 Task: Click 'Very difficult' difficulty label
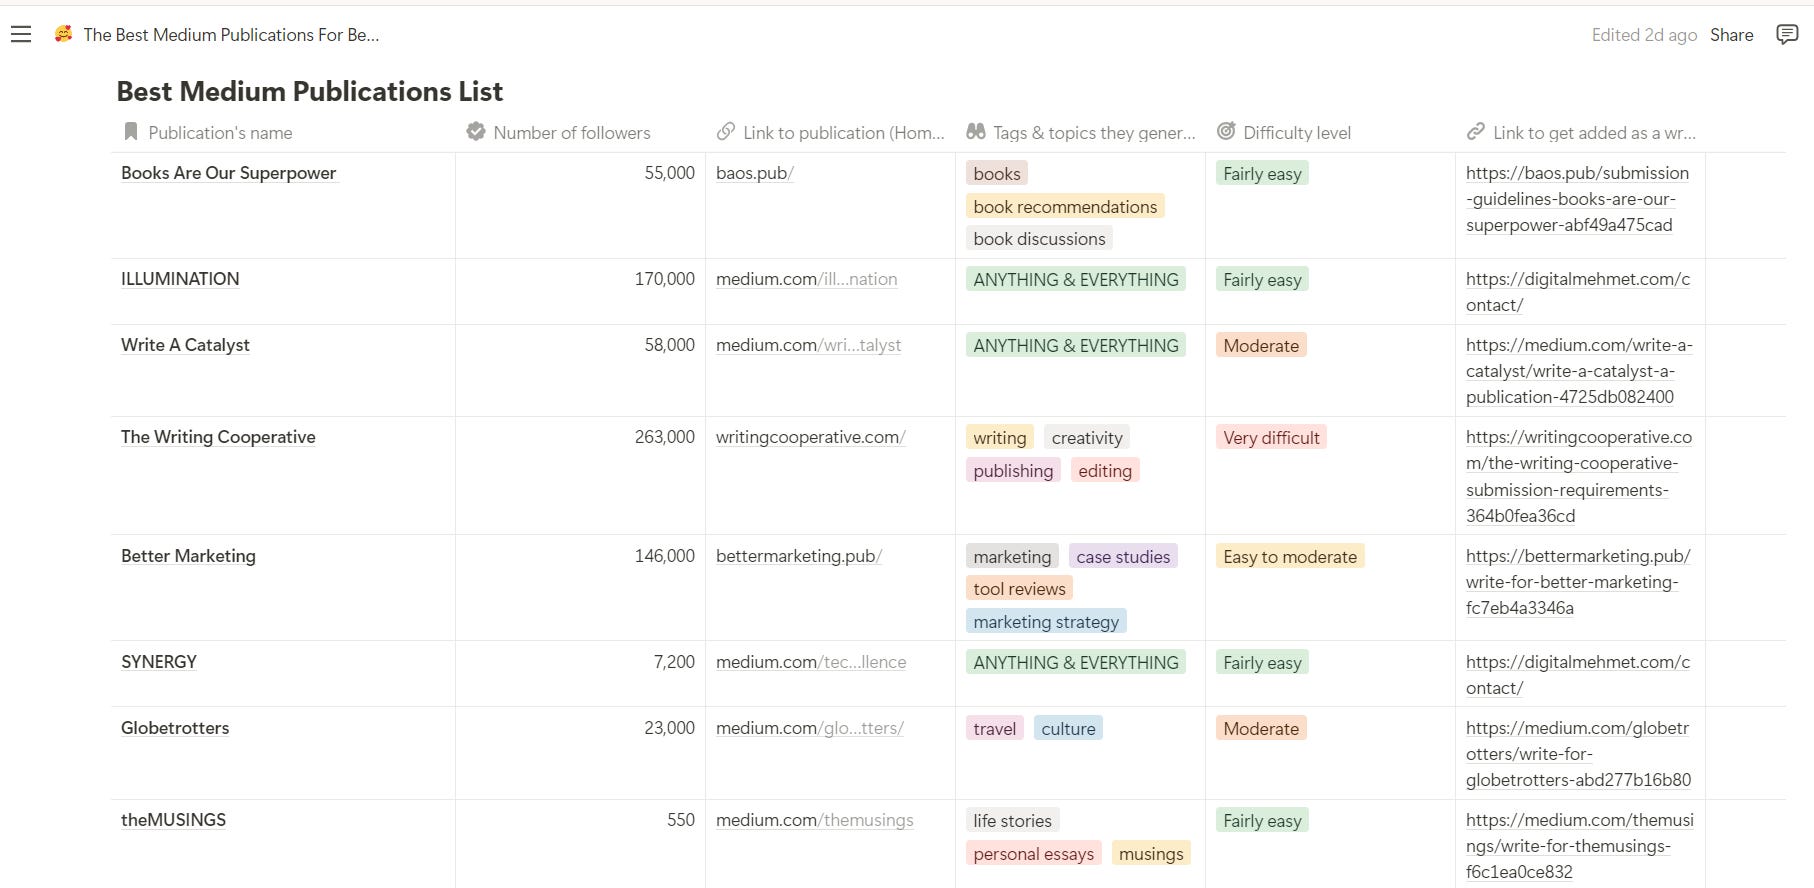1271,438
